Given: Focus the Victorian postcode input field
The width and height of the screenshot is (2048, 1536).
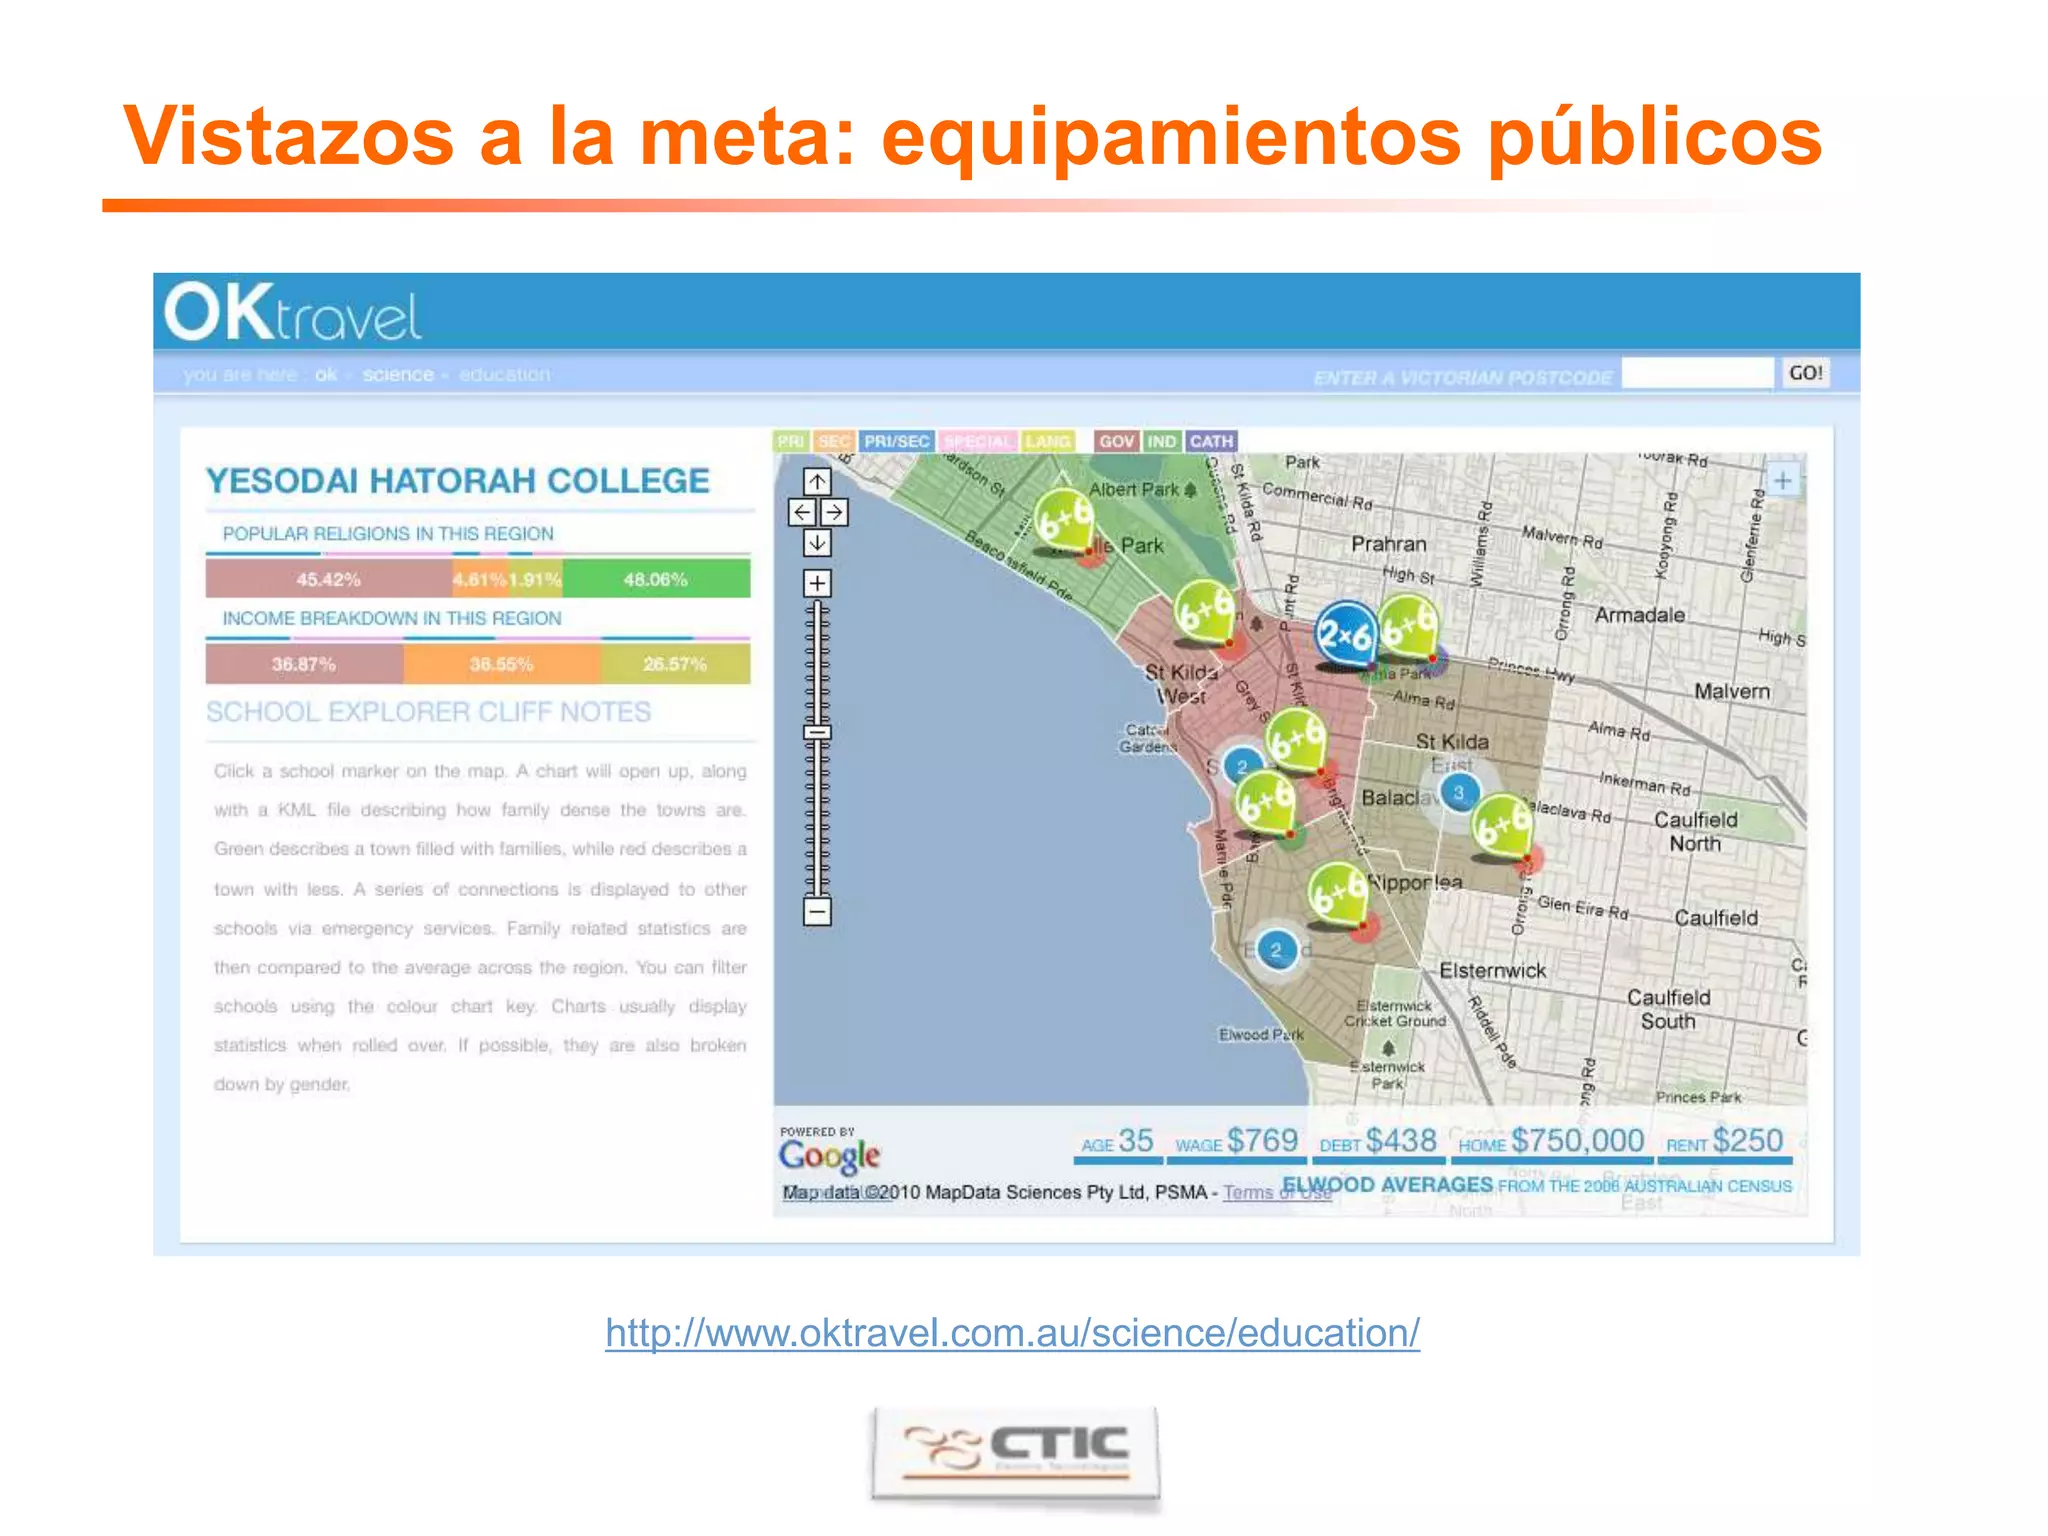Looking at the screenshot, I should (x=1696, y=373).
